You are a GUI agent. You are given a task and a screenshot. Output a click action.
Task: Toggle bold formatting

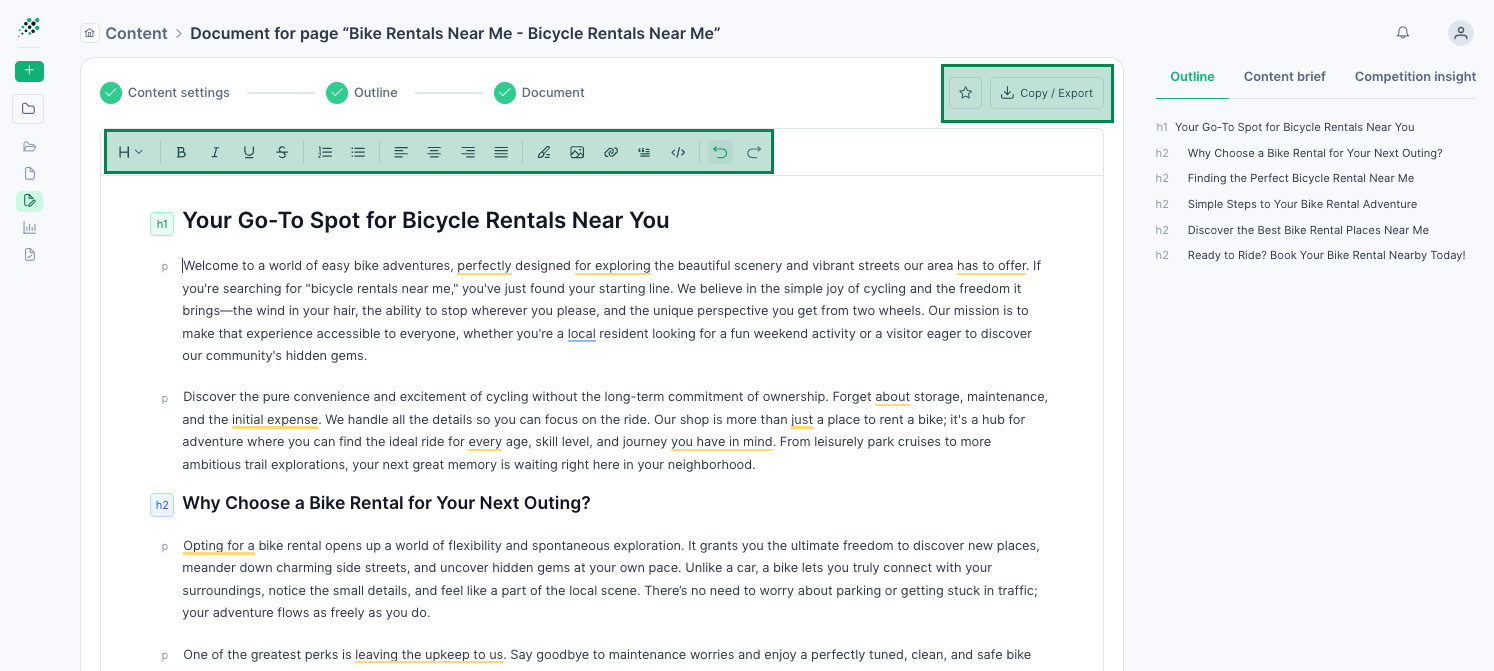pos(181,152)
